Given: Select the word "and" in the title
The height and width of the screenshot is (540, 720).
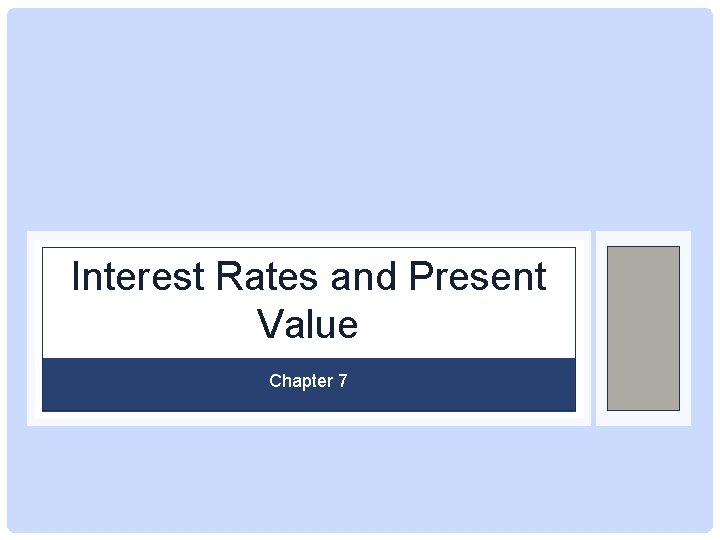Looking at the screenshot, I should tap(363, 276).
